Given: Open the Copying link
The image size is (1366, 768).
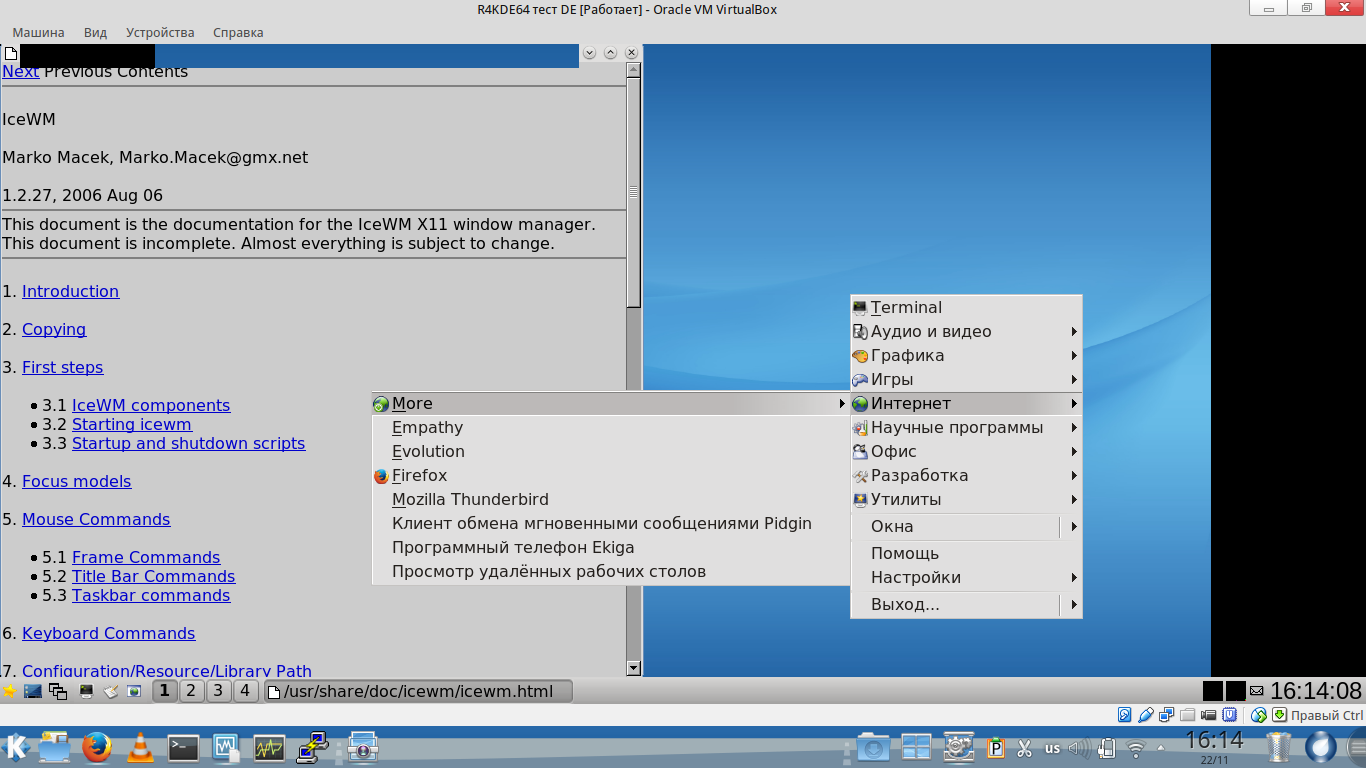Looking at the screenshot, I should (54, 330).
